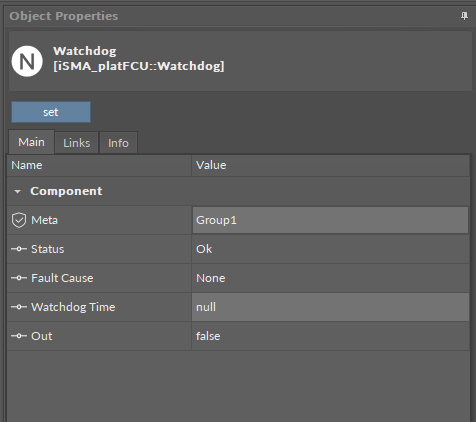Screen dimensions: 476x422
Task: Click the shield icon beside Meta
Action: 19,220
